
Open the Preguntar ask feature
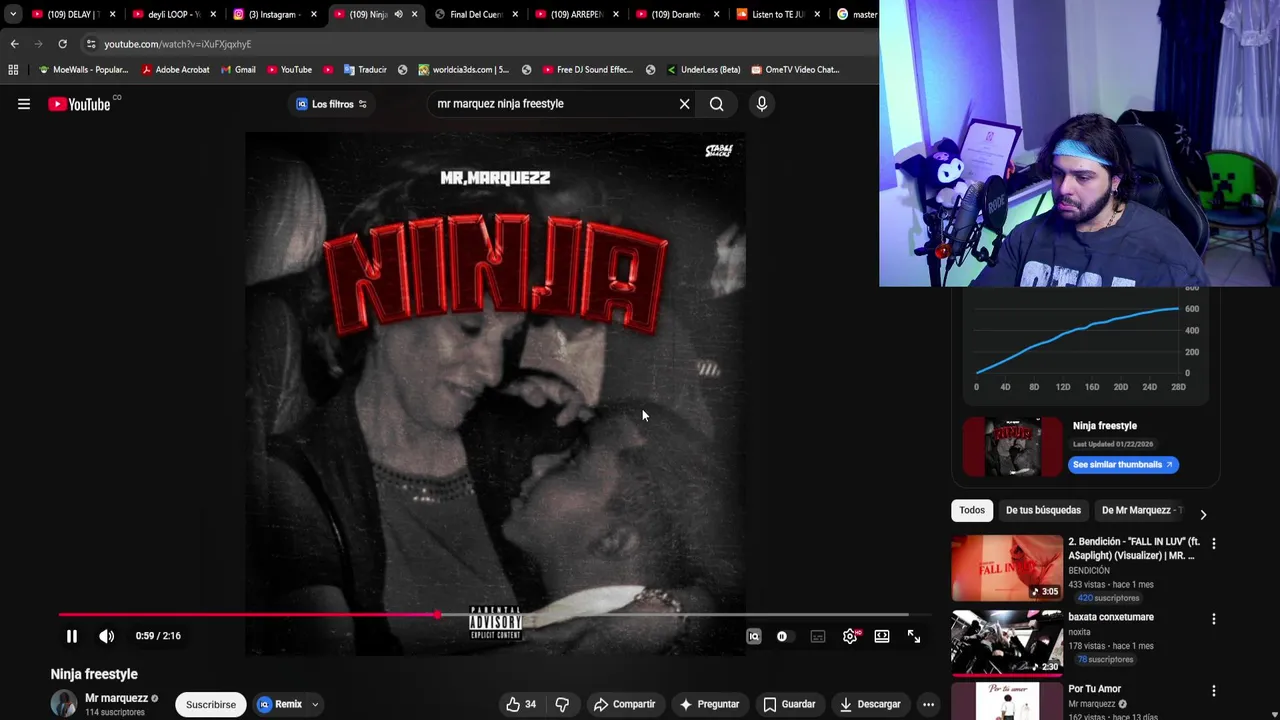709,704
